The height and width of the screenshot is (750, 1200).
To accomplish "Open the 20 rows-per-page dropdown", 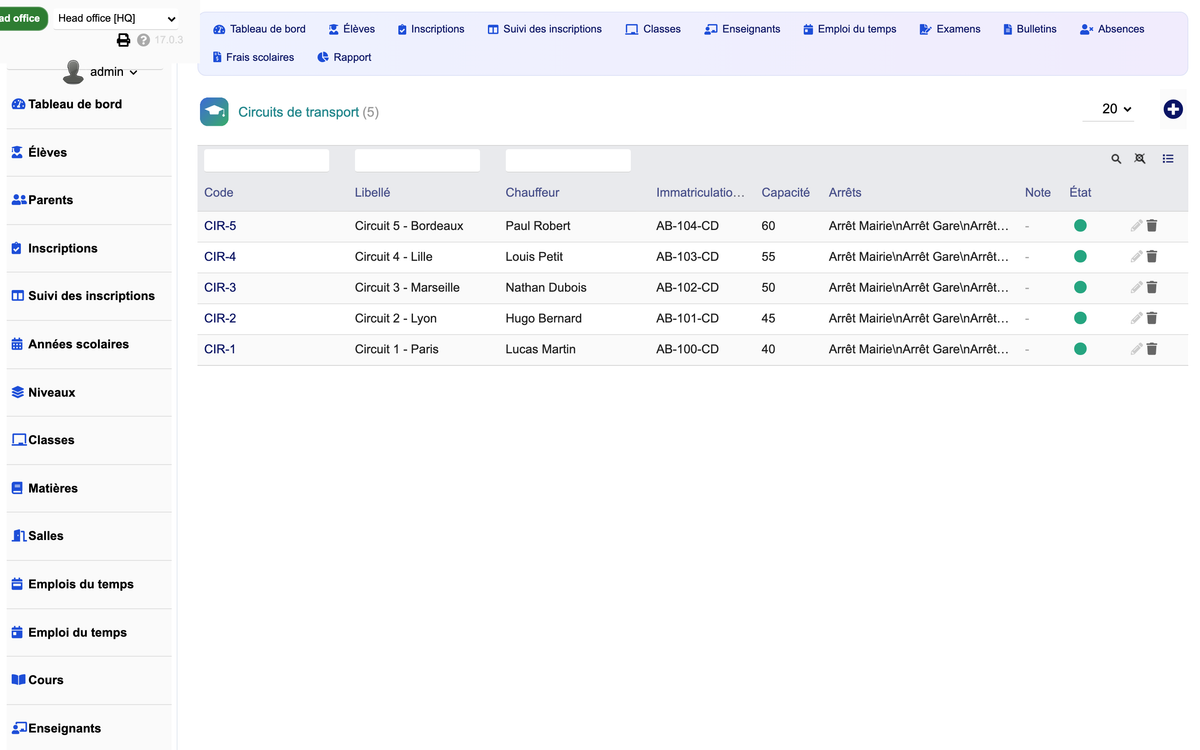I will click(1109, 109).
